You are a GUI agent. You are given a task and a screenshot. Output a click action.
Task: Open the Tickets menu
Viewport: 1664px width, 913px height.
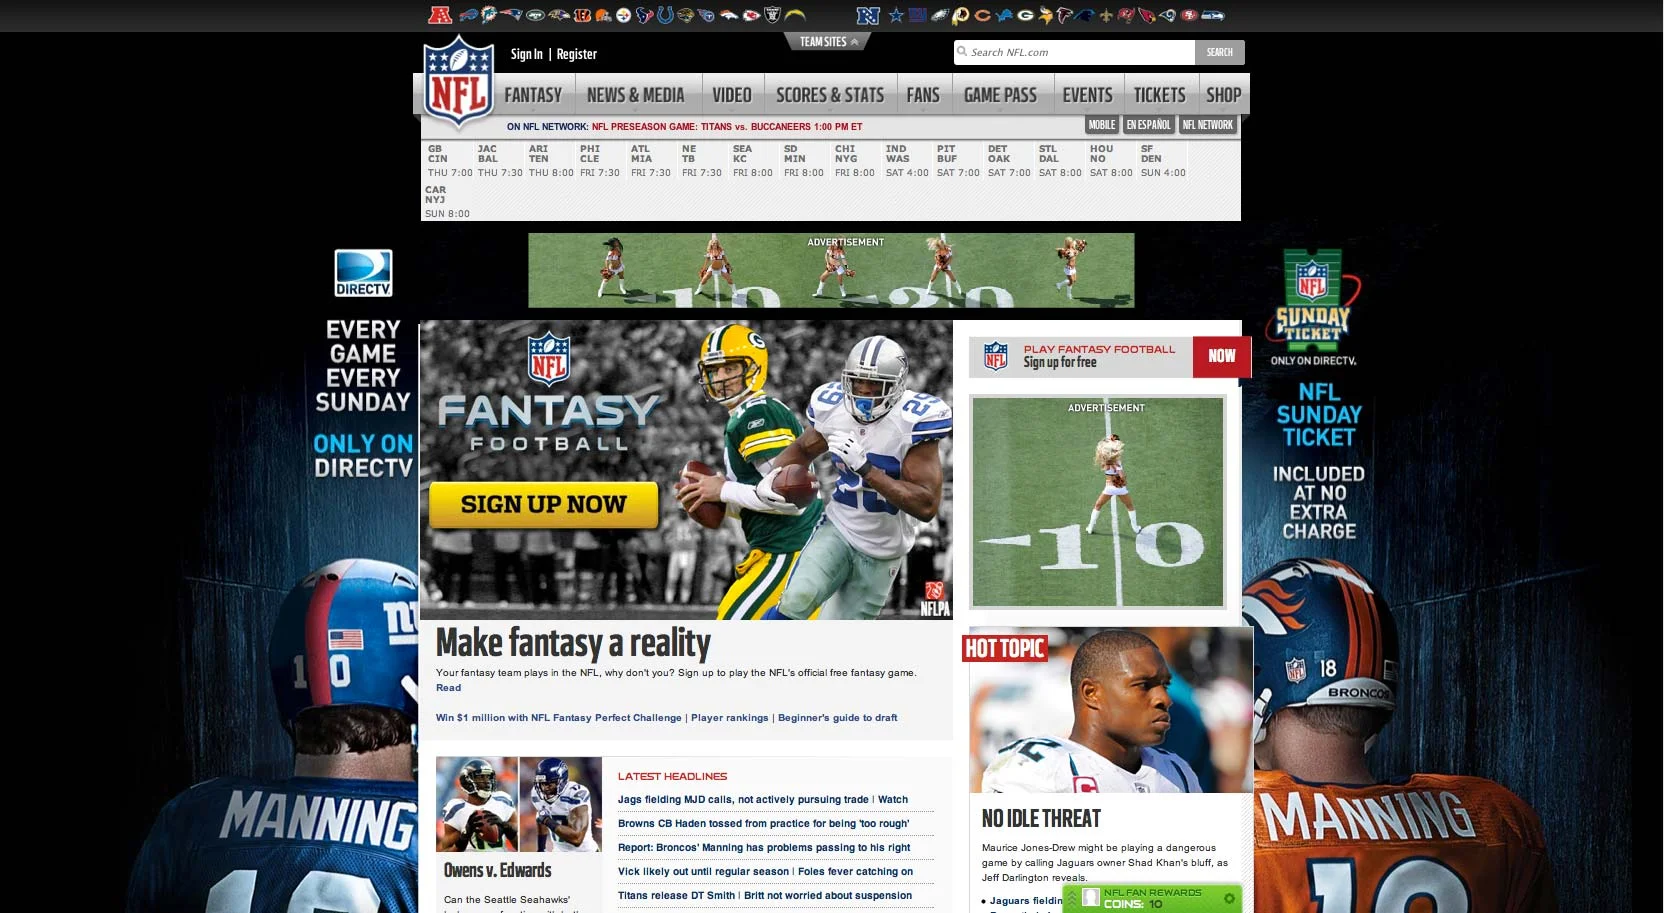pyautogui.click(x=1159, y=95)
